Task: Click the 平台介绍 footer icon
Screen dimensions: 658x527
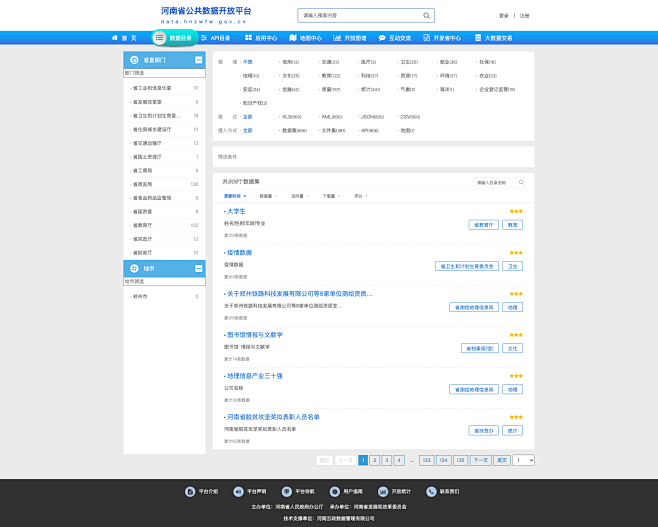Action: (x=190, y=491)
